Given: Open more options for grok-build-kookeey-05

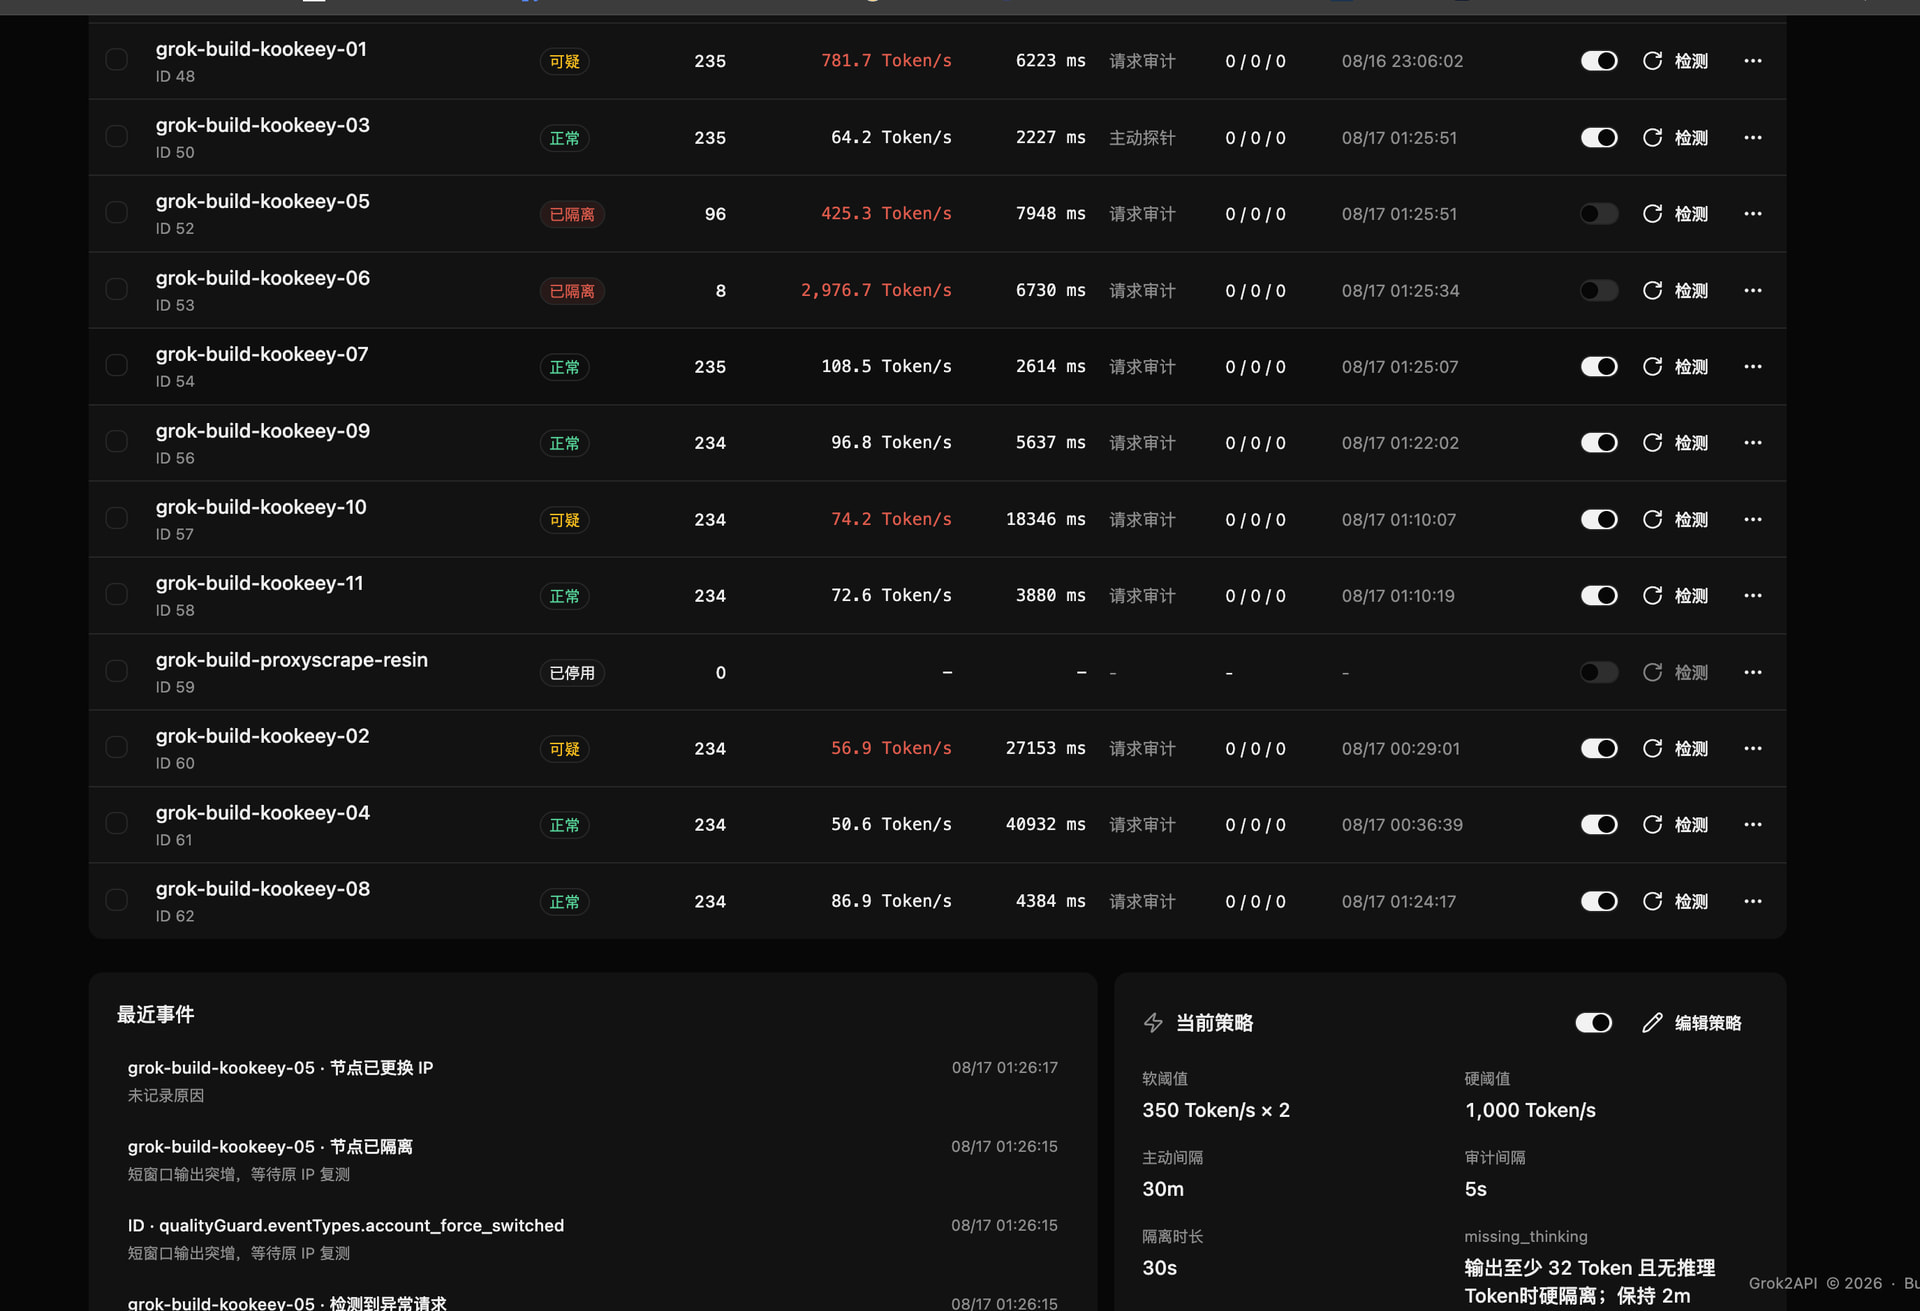Looking at the screenshot, I should (x=1752, y=214).
